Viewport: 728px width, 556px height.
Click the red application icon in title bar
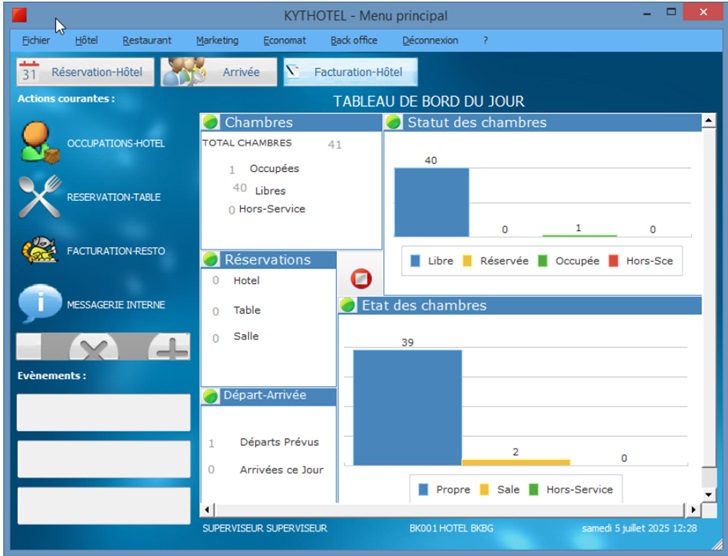point(19,15)
